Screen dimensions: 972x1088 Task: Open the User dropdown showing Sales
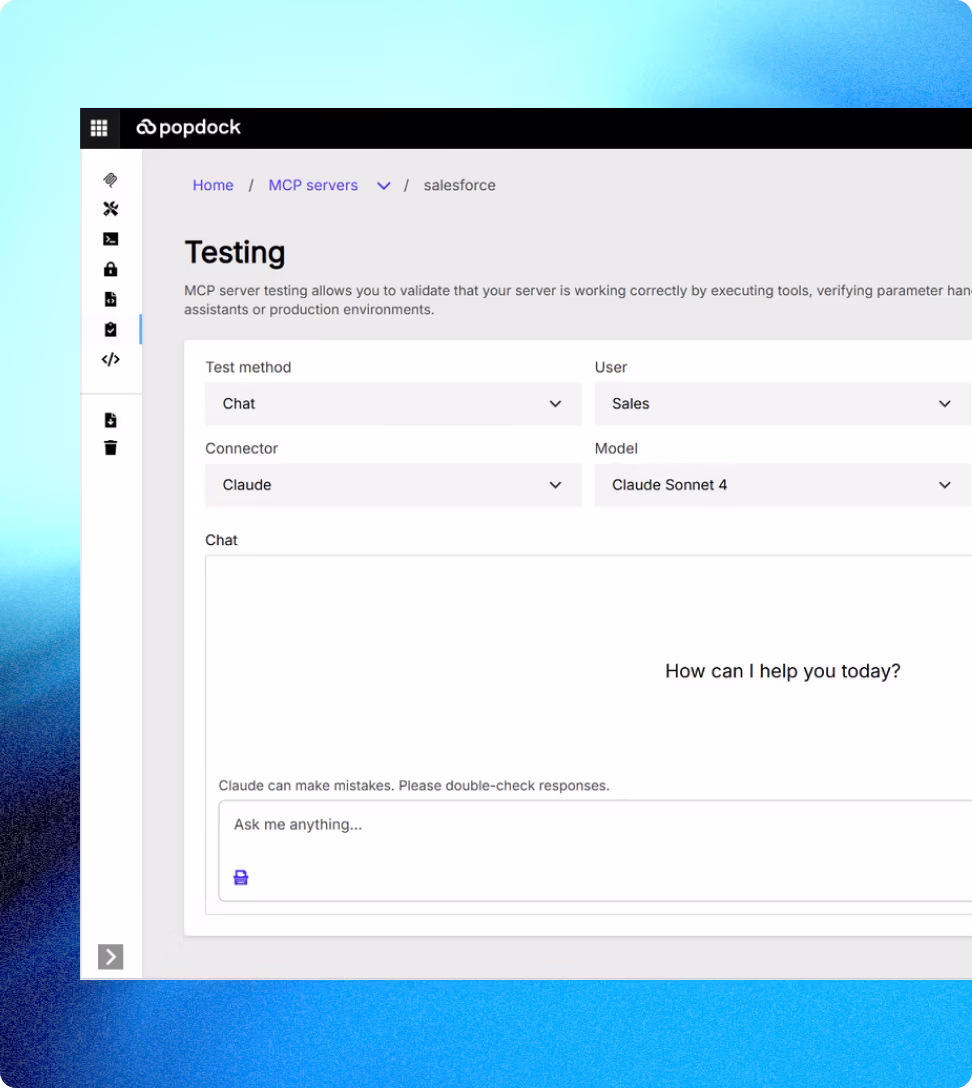click(783, 404)
